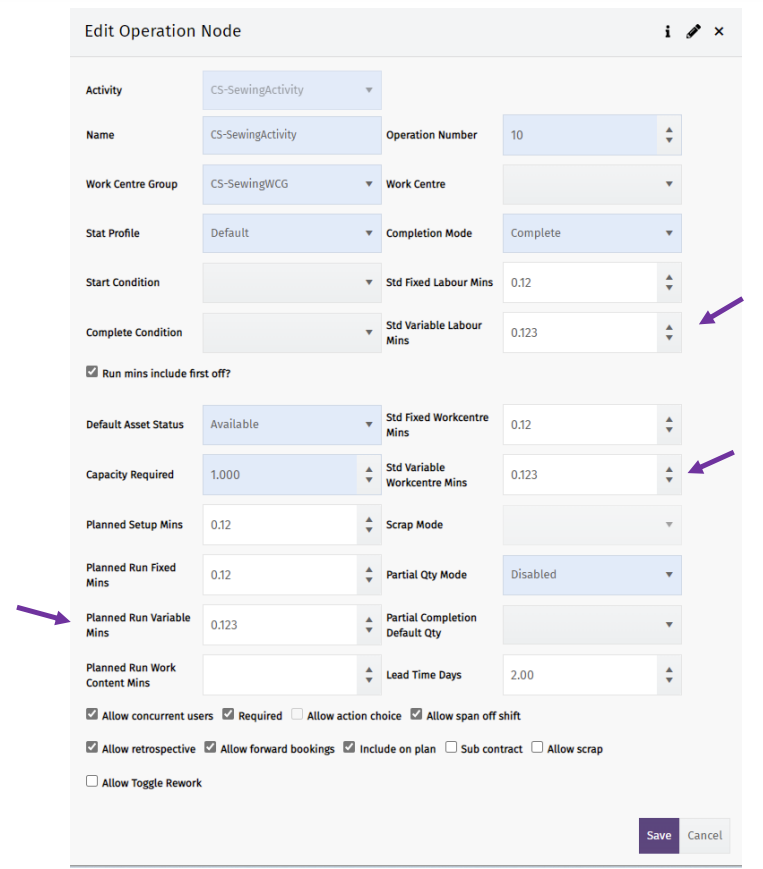Open the Partial Qty Mode dropdown
Viewport: 763px width, 869px height.
[x=669, y=575]
